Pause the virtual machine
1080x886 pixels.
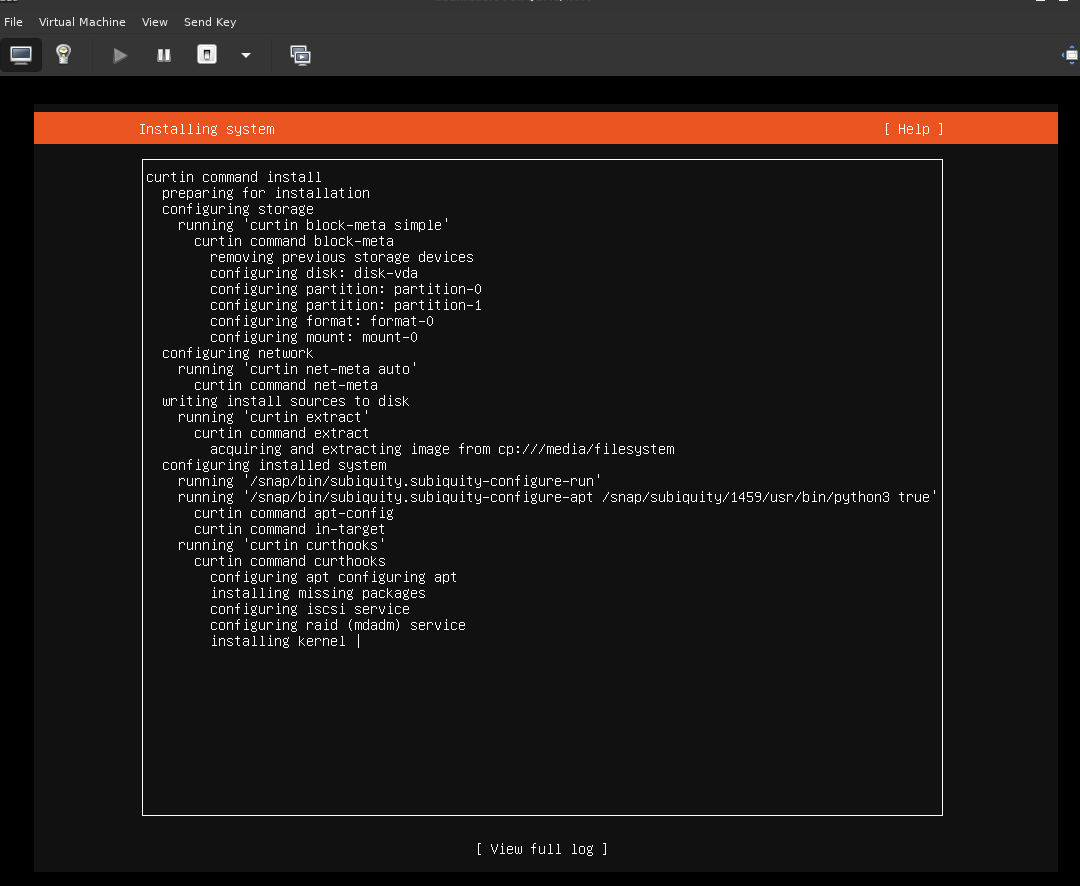click(x=164, y=55)
